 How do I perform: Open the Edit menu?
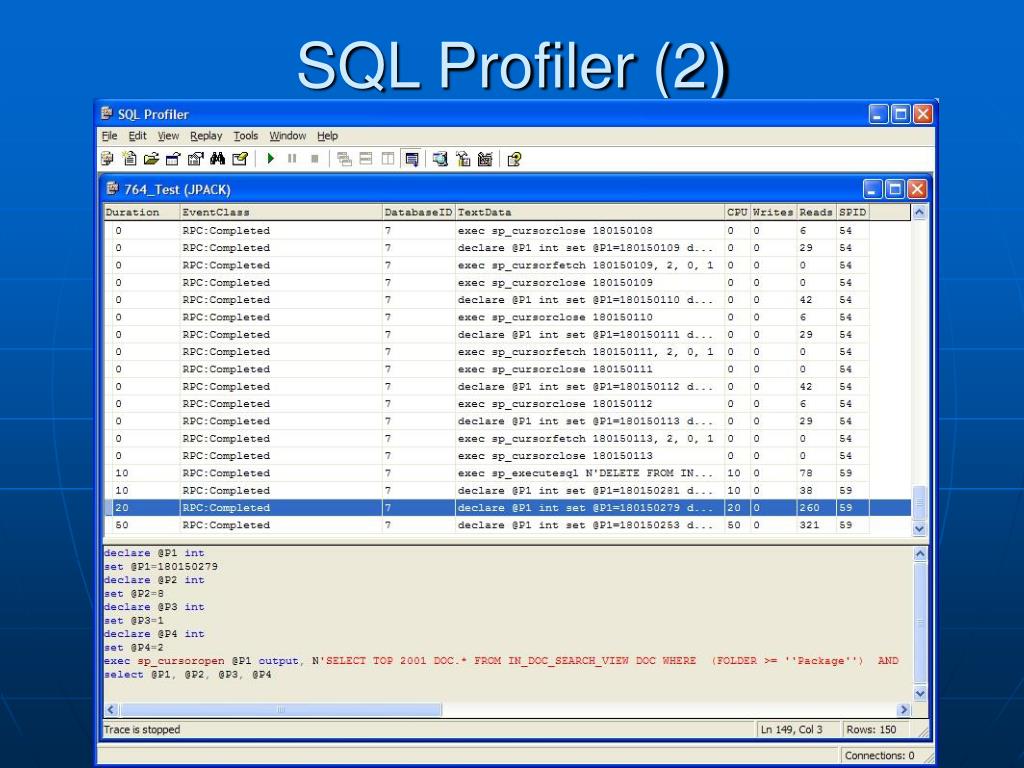click(137, 136)
